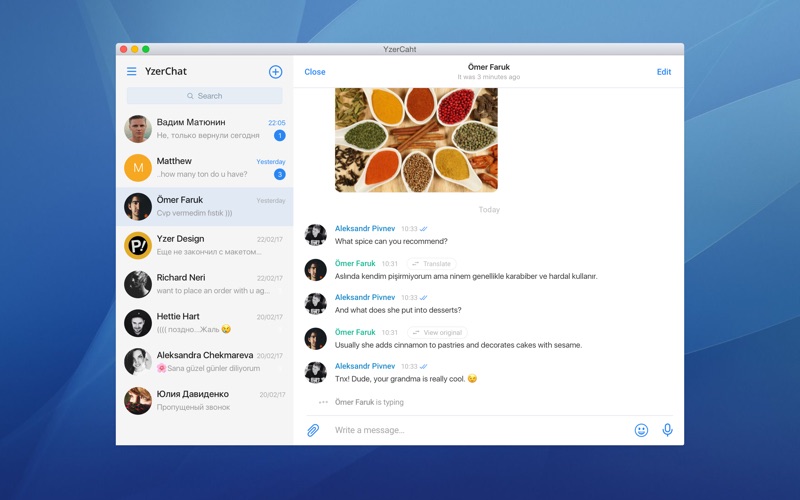Click the Ömer Faruk name in chat header
Image resolution: width=800 pixels, height=500 pixels.
489,67
